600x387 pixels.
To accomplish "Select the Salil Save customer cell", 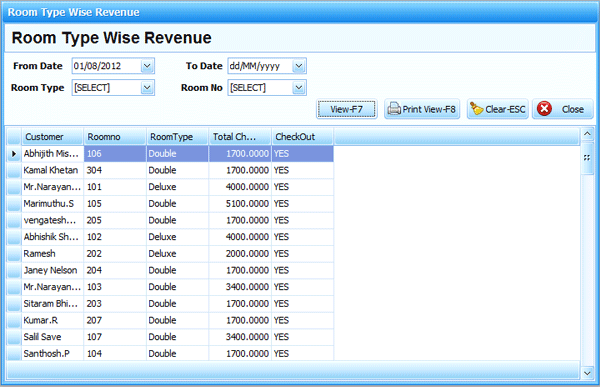I will pyautogui.click(x=52, y=337).
